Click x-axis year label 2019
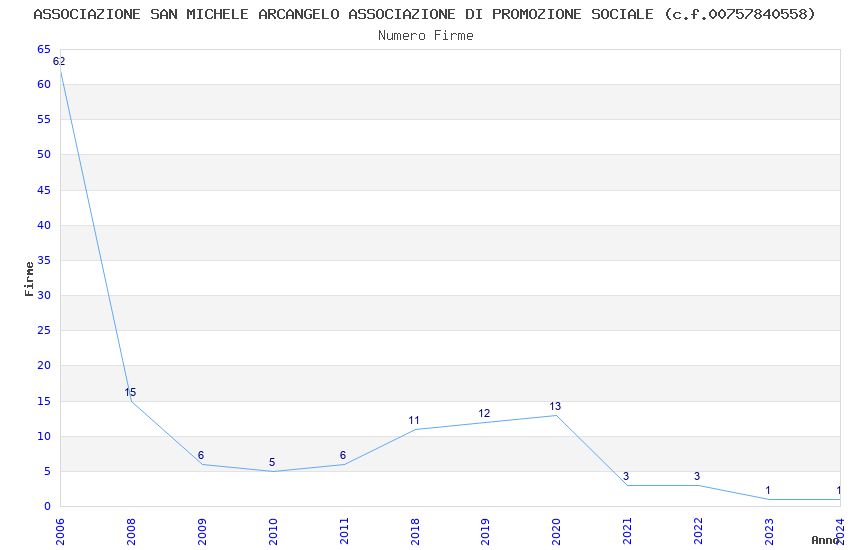This screenshot has width=850, height=550. [485, 531]
